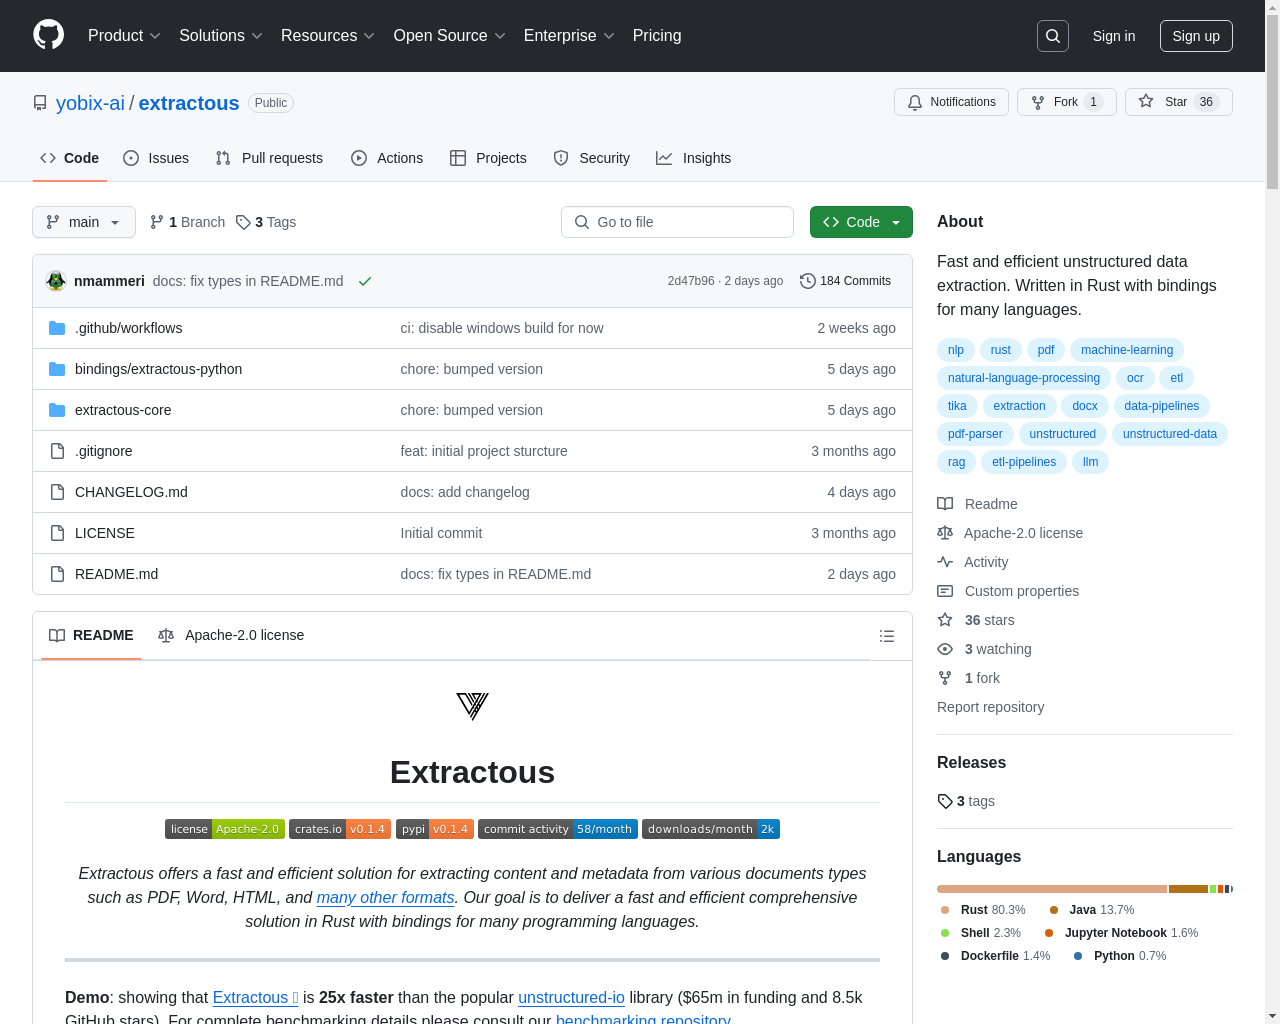Open the Projects tab

pyautogui.click(x=488, y=158)
